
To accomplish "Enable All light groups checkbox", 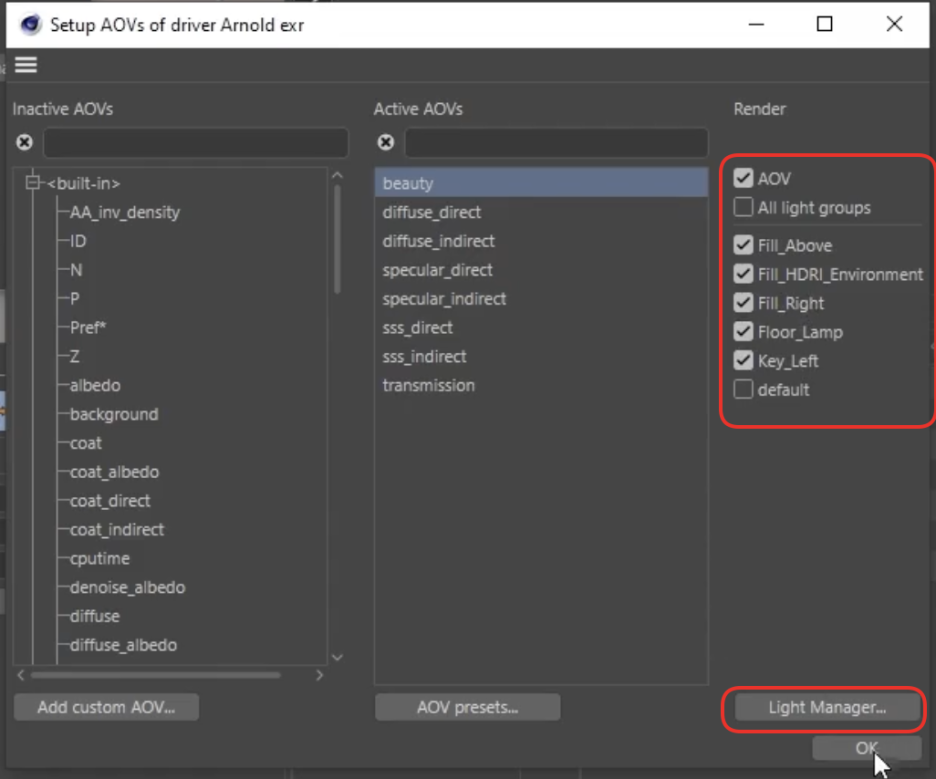I will [x=743, y=207].
